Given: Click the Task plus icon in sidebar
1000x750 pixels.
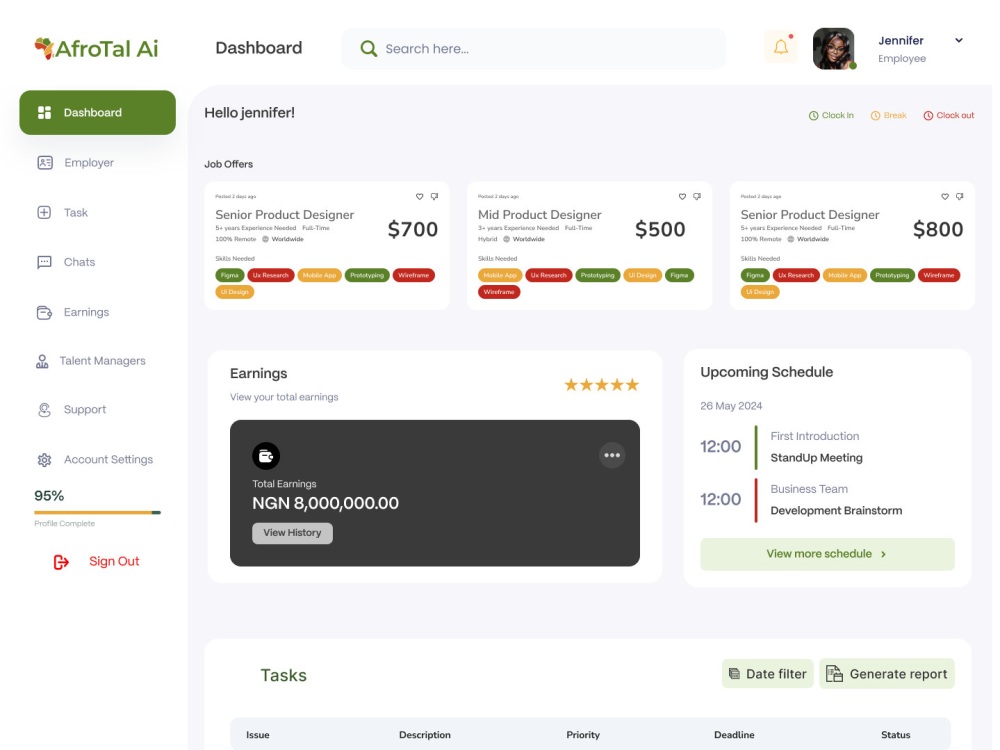Looking at the screenshot, I should [x=44, y=212].
